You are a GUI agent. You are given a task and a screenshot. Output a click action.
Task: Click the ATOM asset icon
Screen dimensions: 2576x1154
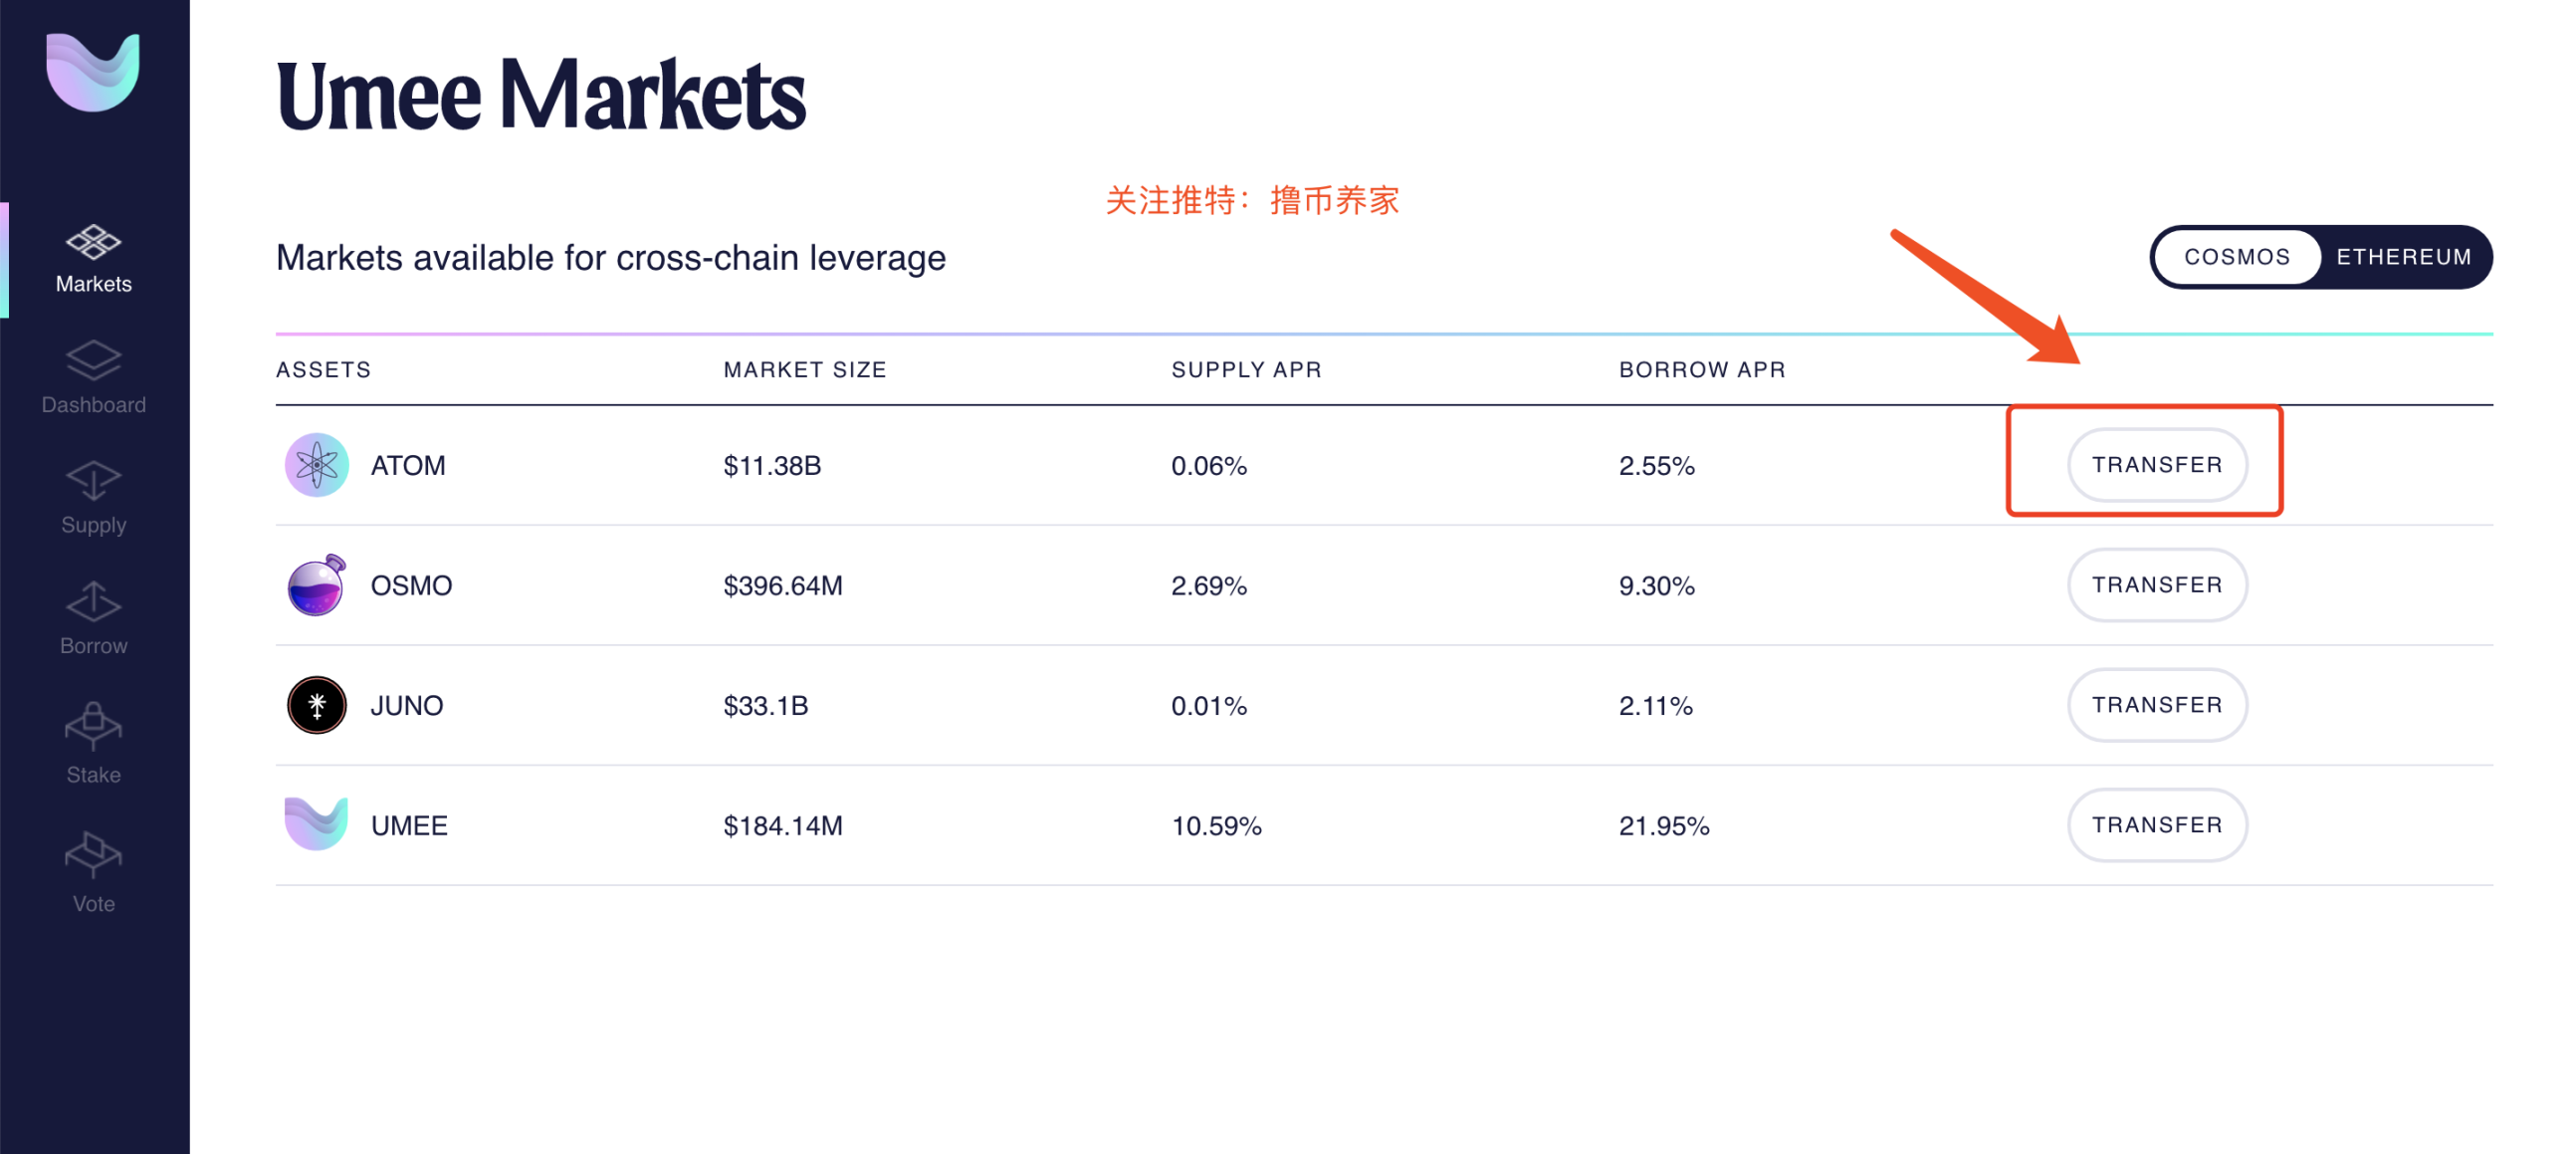(x=316, y=465)
